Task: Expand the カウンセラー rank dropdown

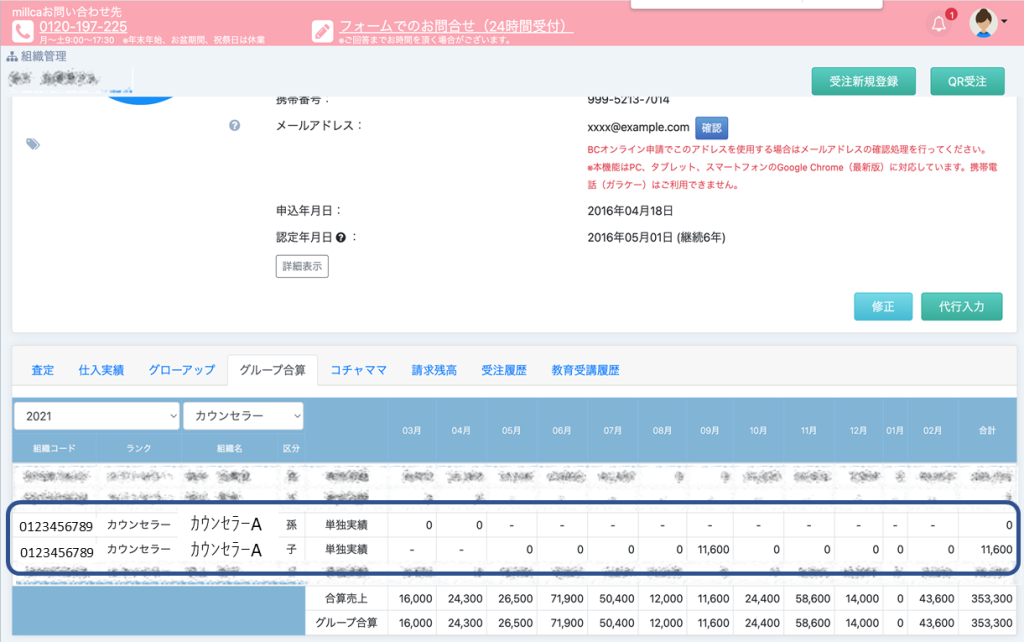Action: (x=243, y=416)
